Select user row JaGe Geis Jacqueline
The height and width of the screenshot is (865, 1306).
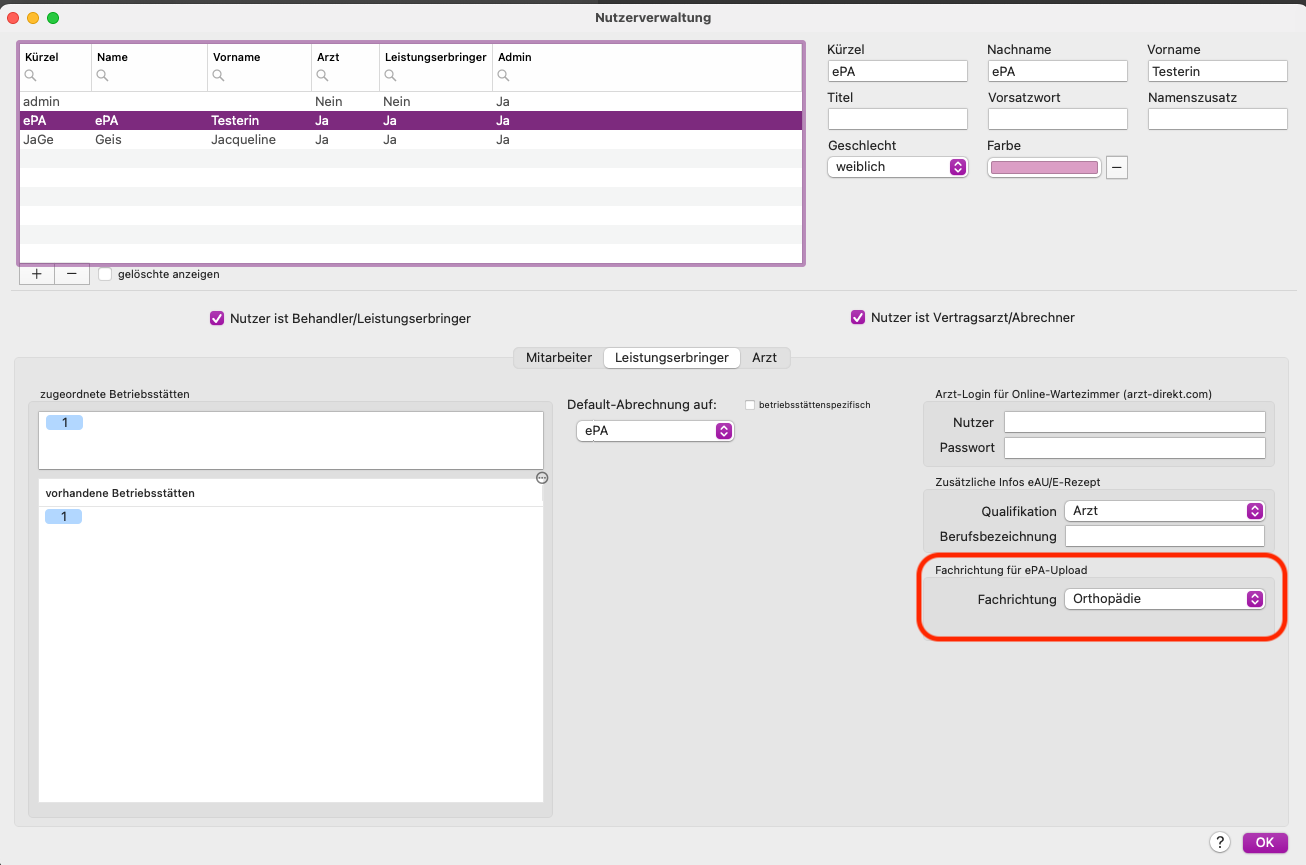pos(411,140)
